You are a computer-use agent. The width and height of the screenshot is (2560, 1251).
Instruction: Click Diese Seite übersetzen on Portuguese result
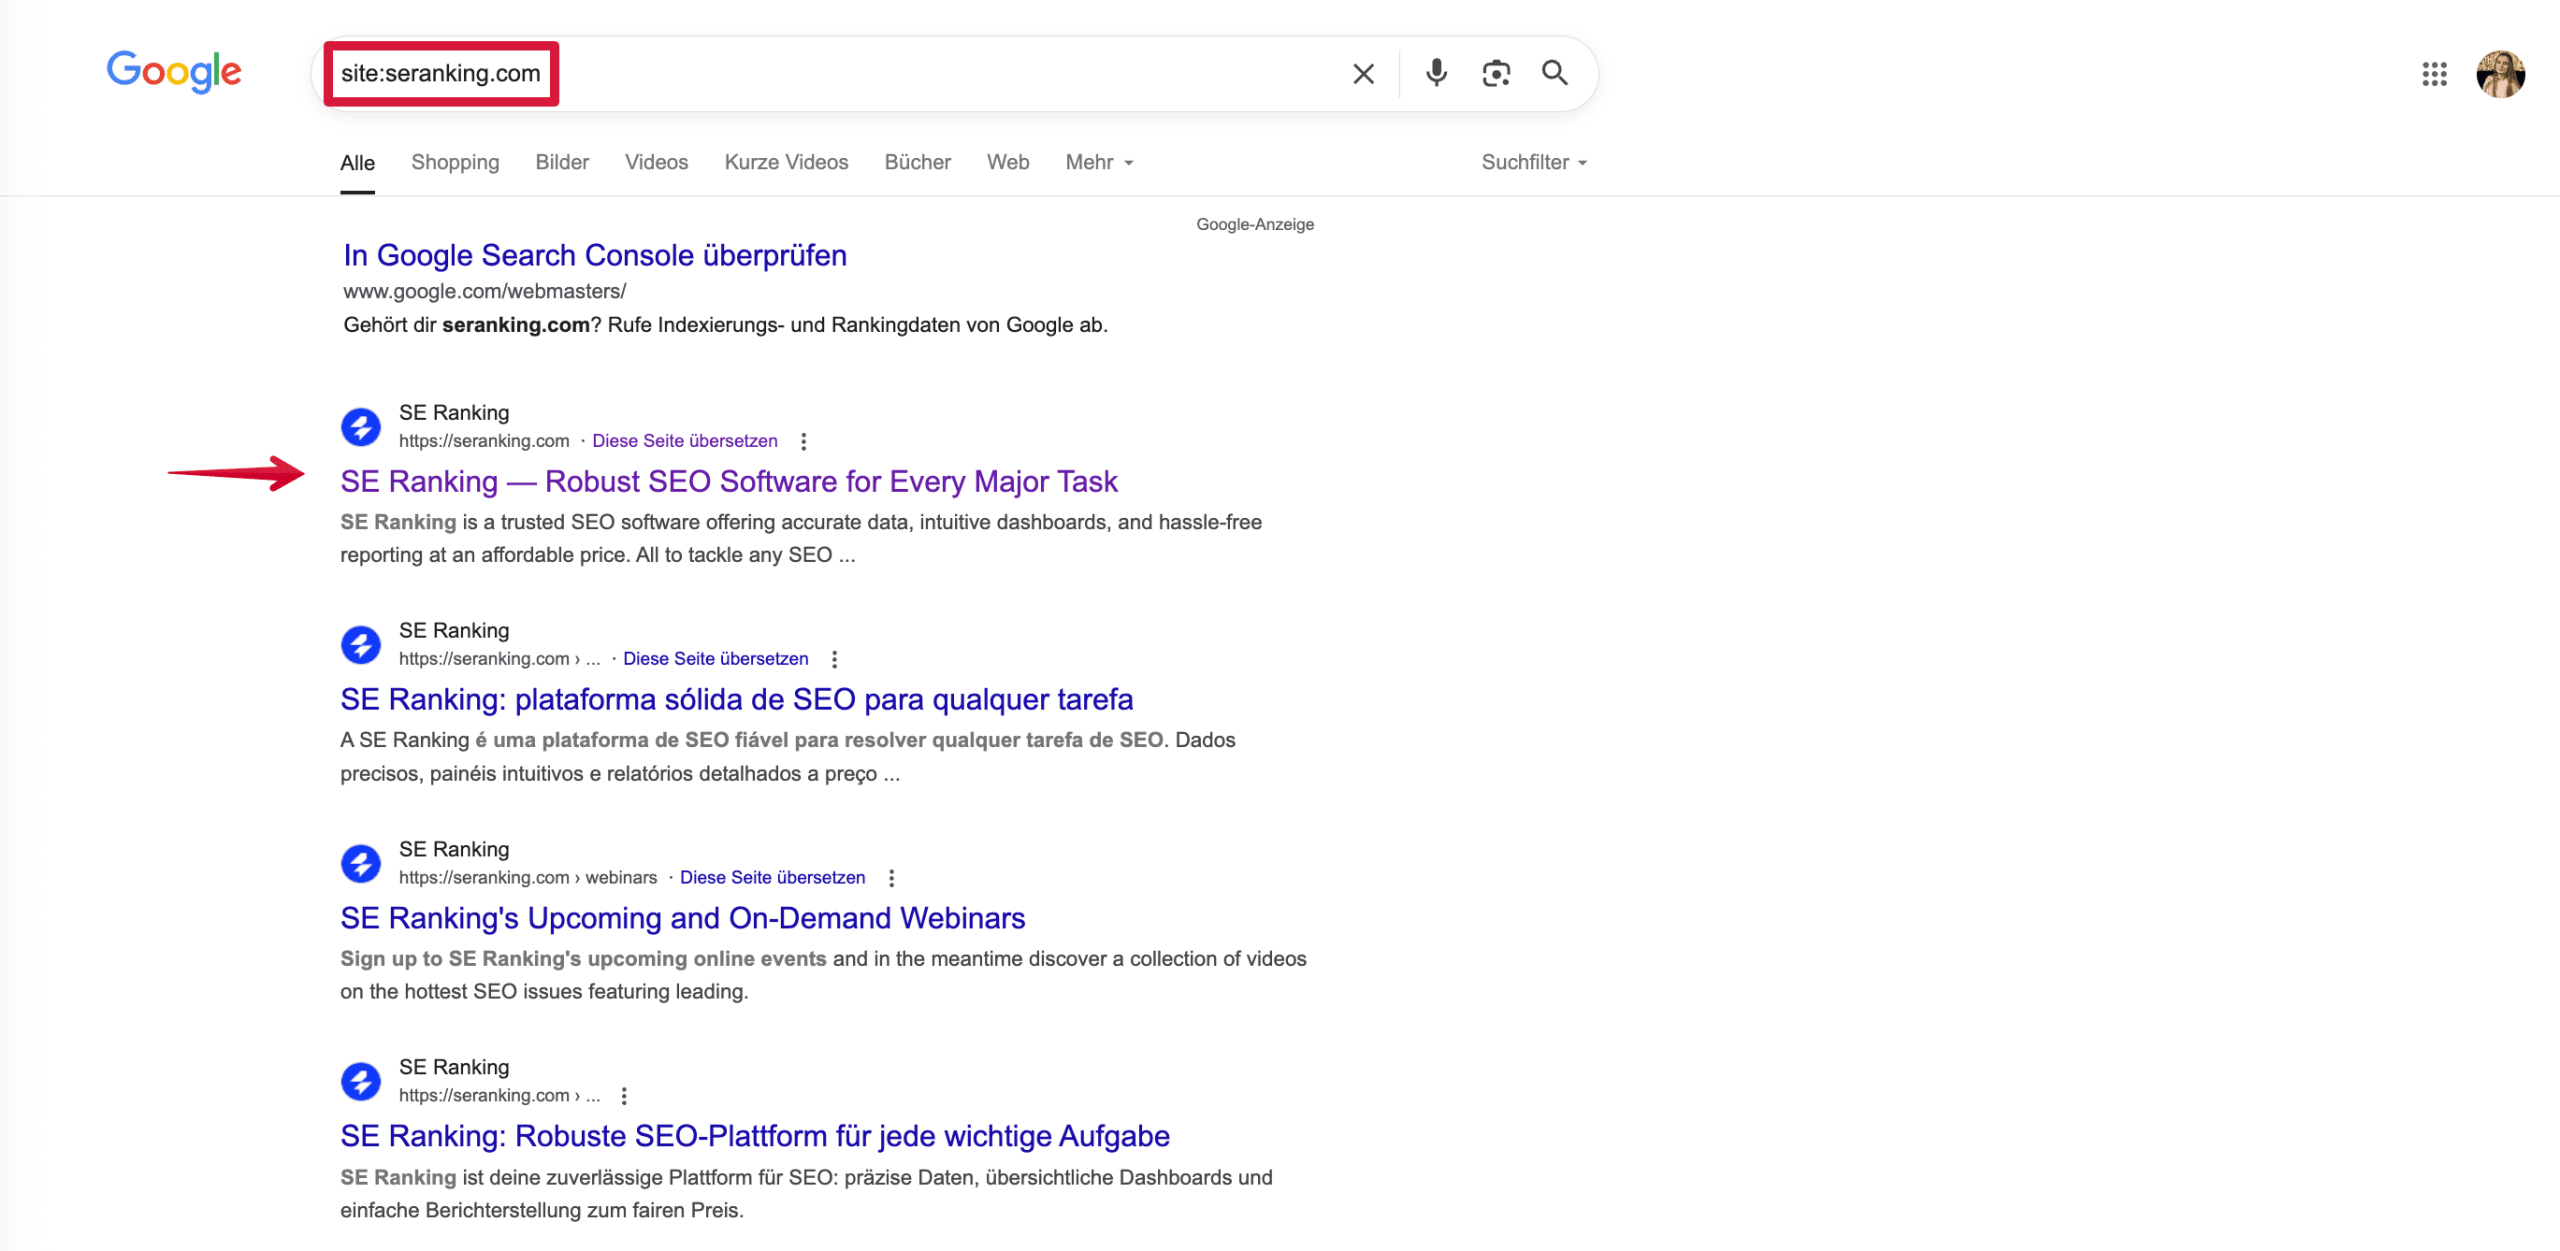point(716,659)
